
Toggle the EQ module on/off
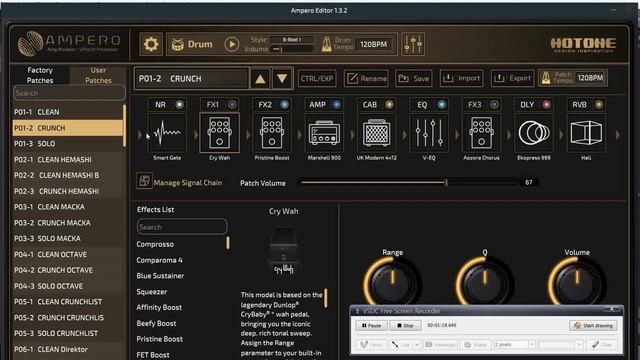(x=441, y=104)
